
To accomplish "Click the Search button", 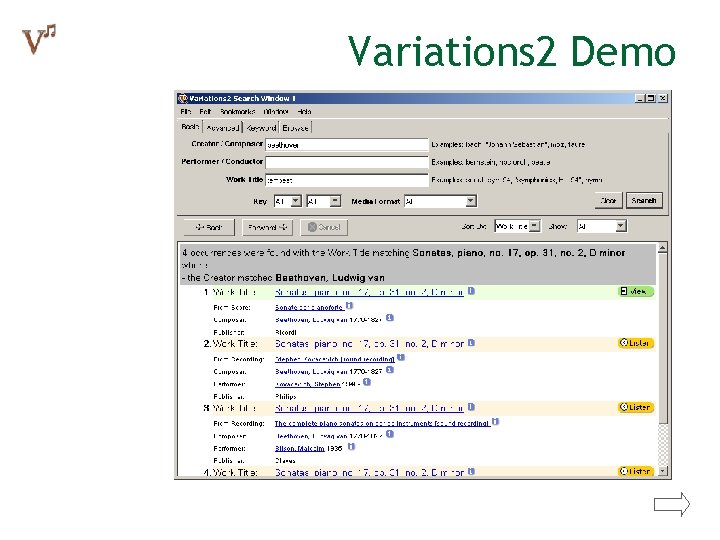I will (x=644, y=201).
